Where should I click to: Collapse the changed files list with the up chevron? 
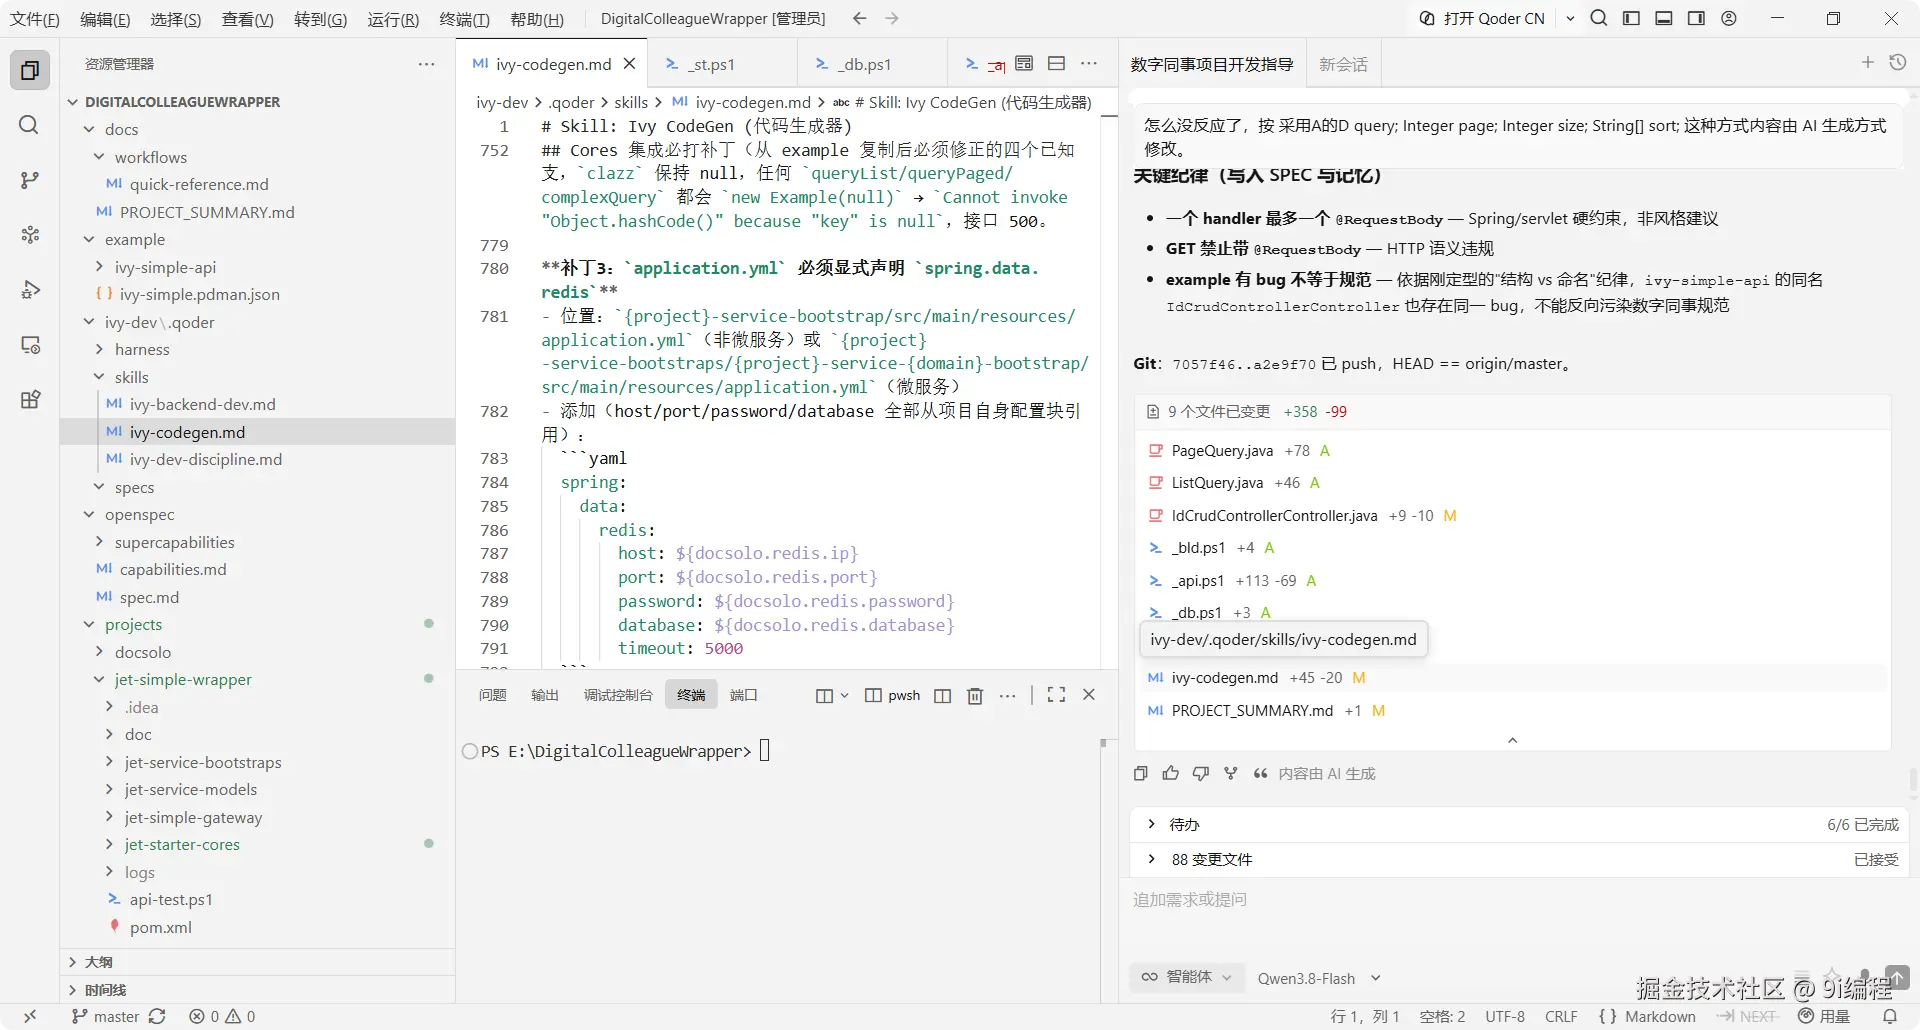tap(1512, 740)
